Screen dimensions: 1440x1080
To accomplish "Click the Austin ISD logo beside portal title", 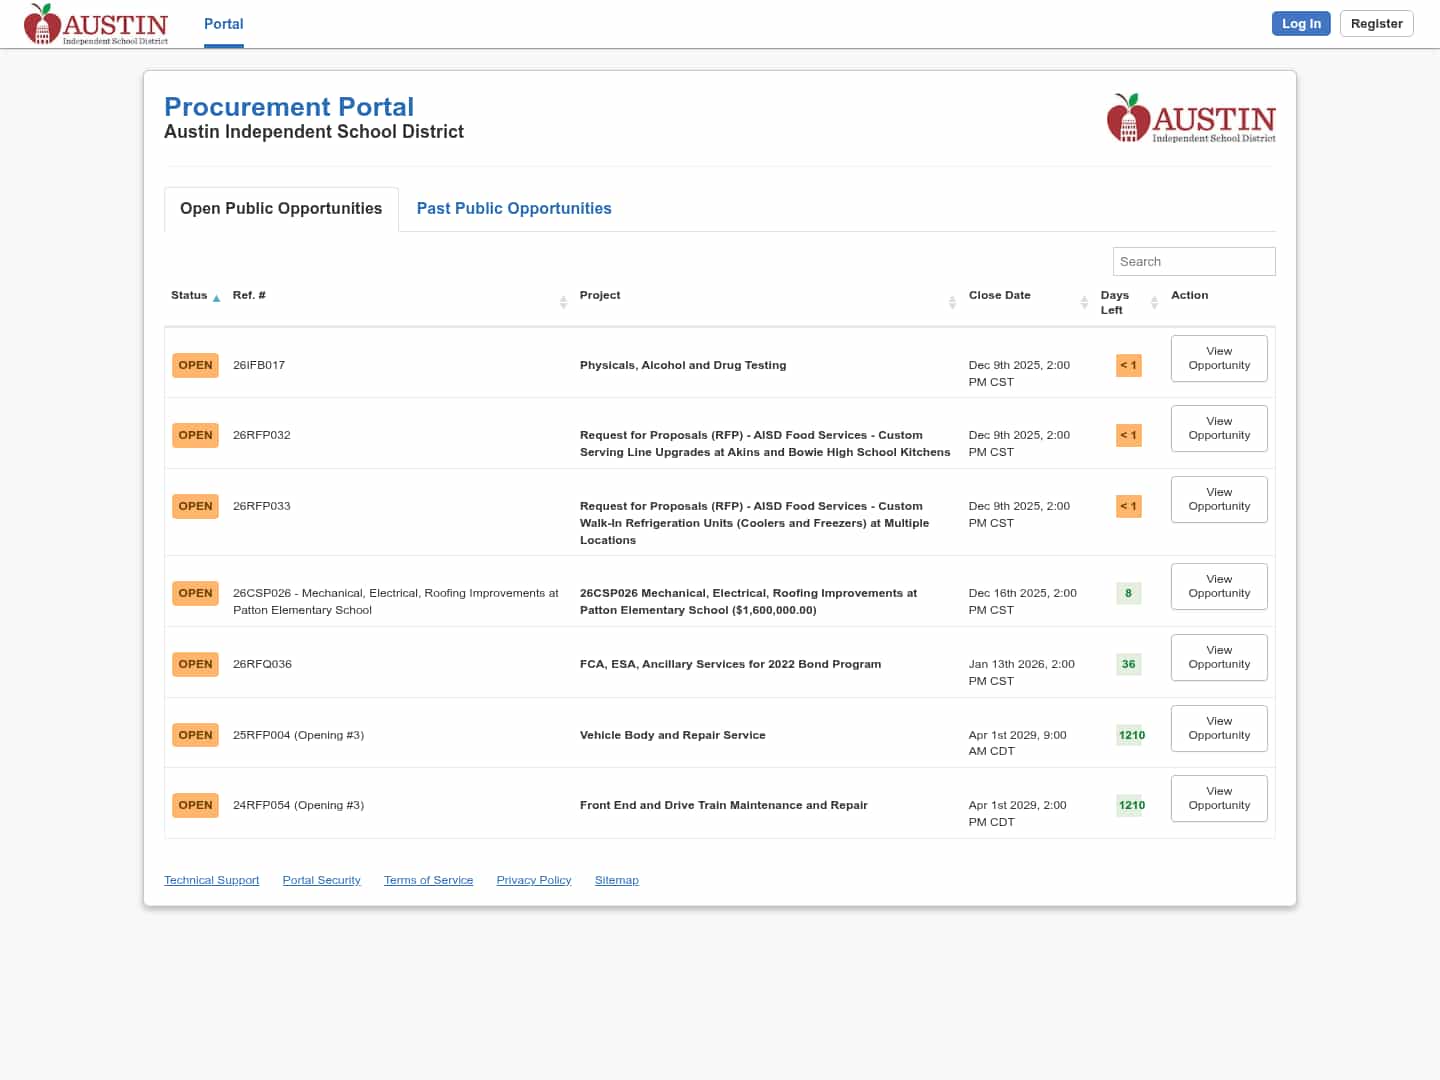I will (1190, 119).
